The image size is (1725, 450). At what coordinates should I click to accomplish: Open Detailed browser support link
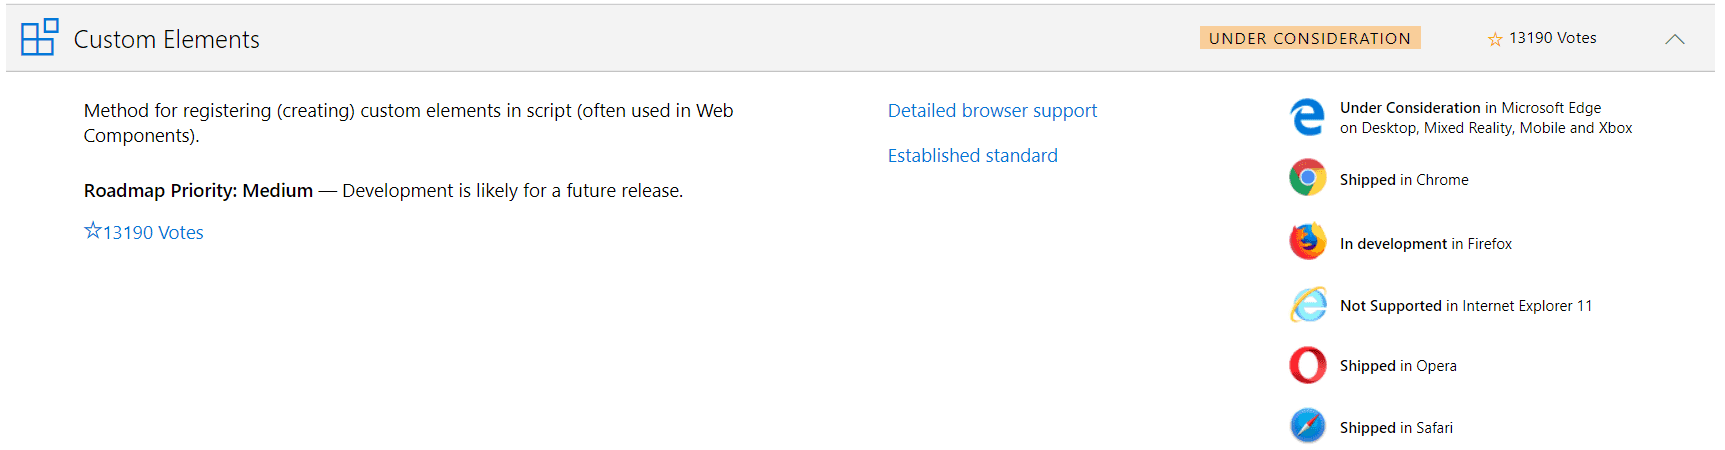coord(992,110)
